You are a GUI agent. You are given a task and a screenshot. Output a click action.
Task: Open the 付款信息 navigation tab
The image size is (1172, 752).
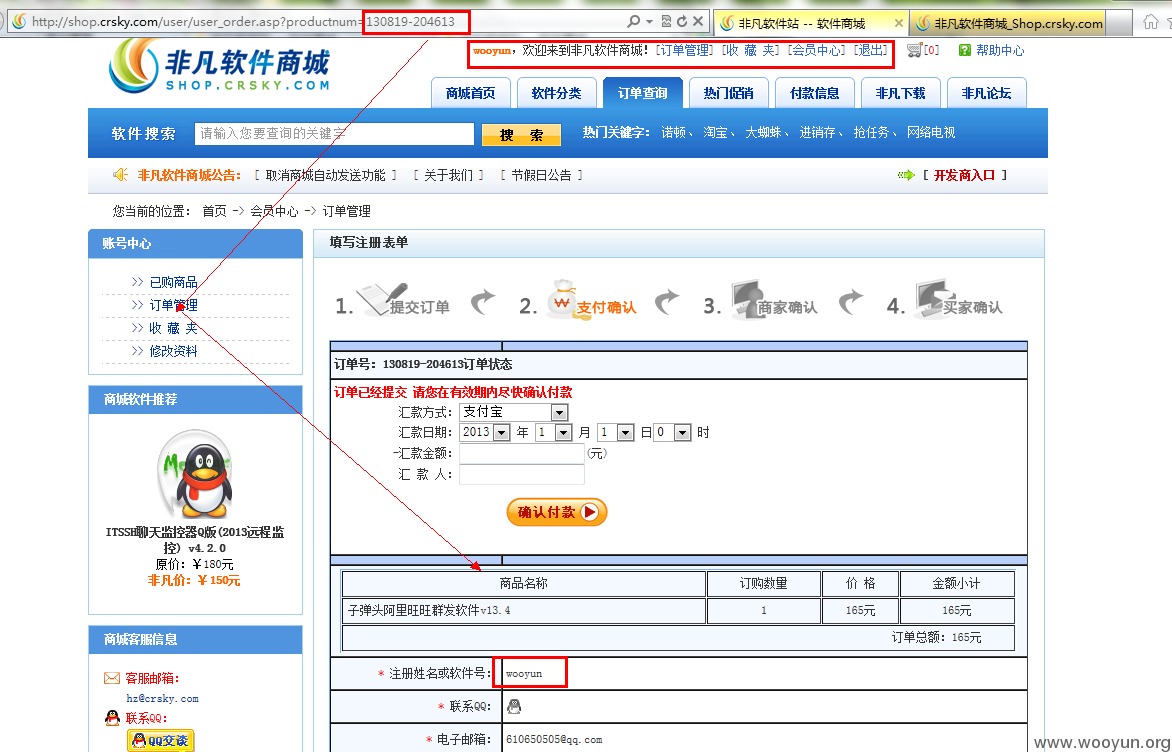814,93
